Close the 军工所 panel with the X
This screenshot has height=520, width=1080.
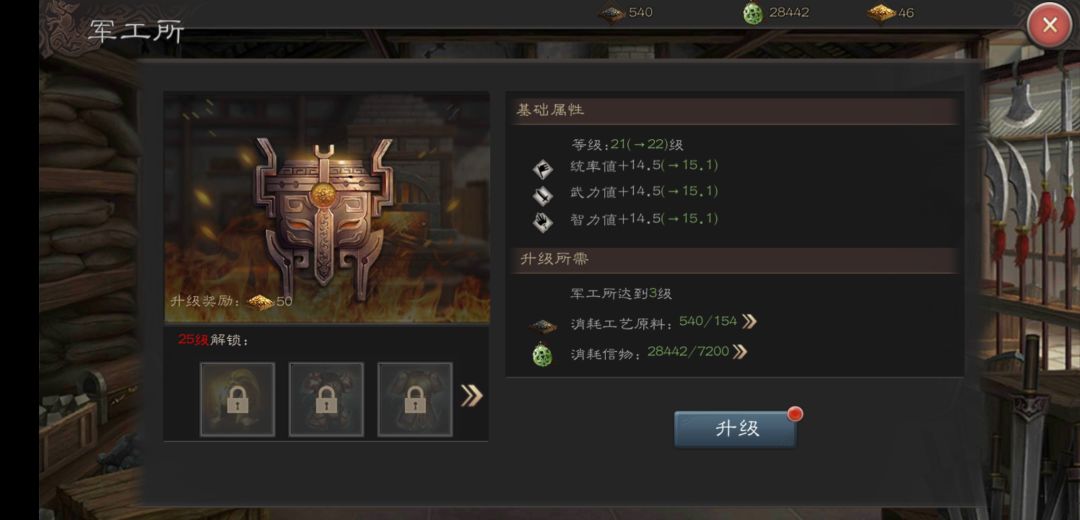click(1049, 25)
